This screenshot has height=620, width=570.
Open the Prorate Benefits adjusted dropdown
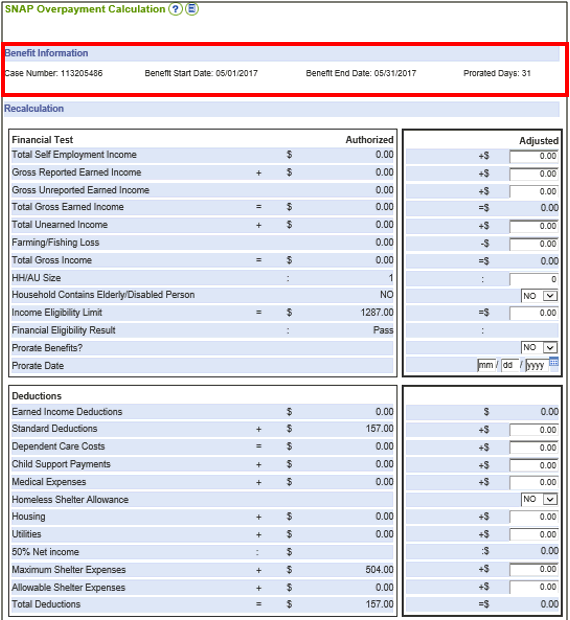539,348
